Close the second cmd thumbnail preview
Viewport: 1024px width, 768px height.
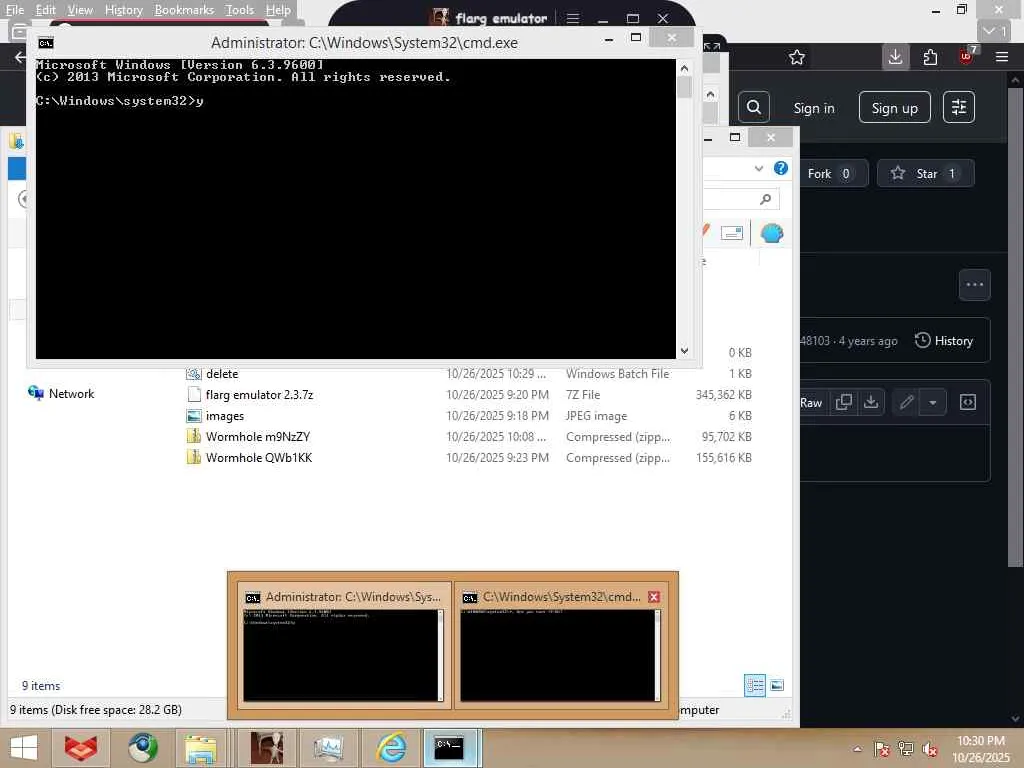[654, 597]
